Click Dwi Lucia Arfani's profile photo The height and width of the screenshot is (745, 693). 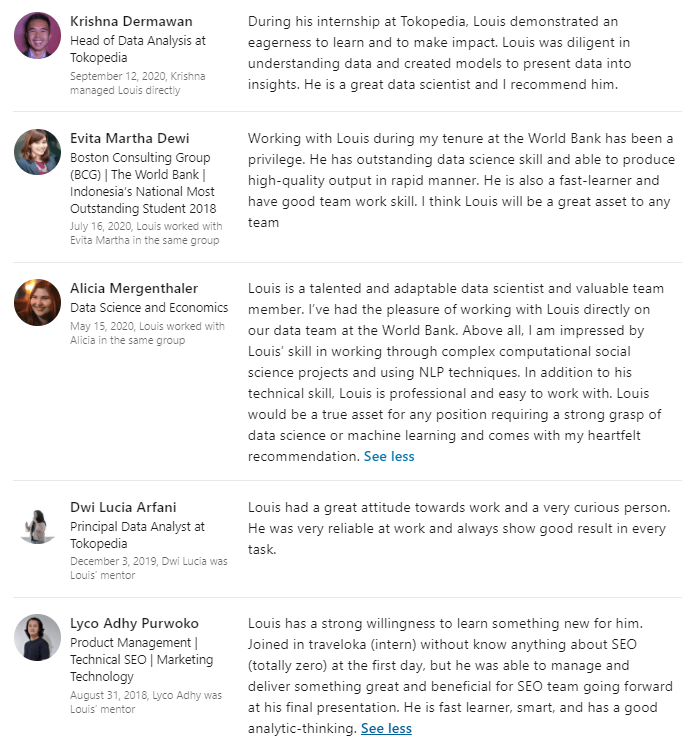pos(37,526)
